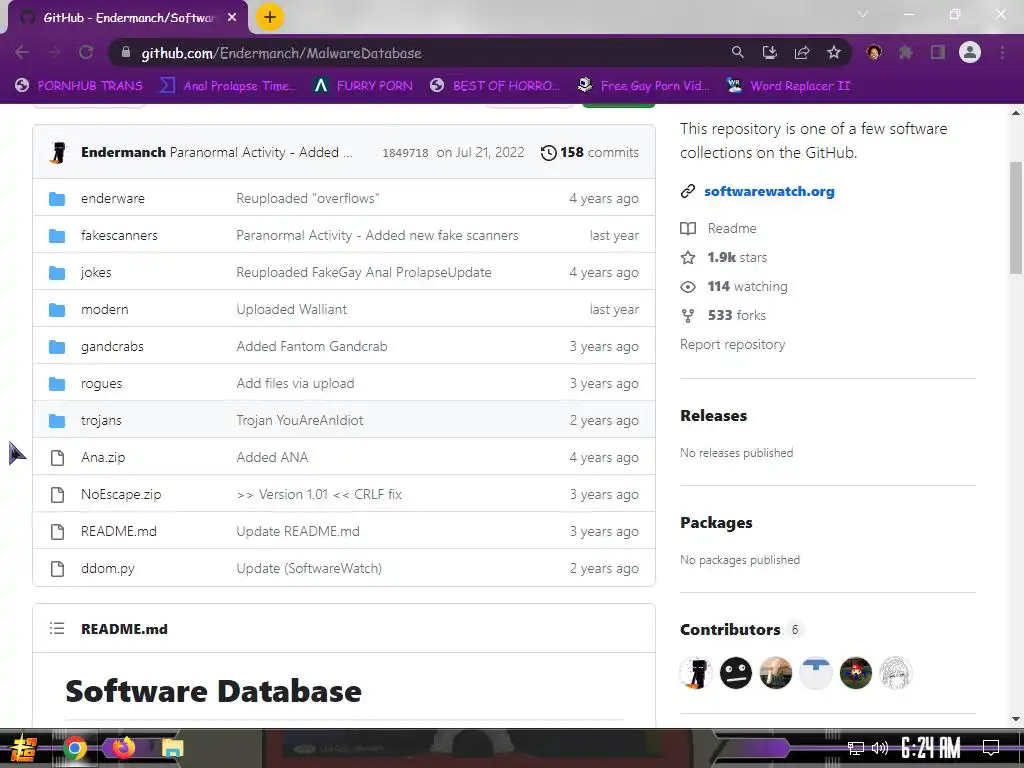Click the black smiley contributor avatar
Viewport: 1024px width, 768px height.
coord(736,673)
